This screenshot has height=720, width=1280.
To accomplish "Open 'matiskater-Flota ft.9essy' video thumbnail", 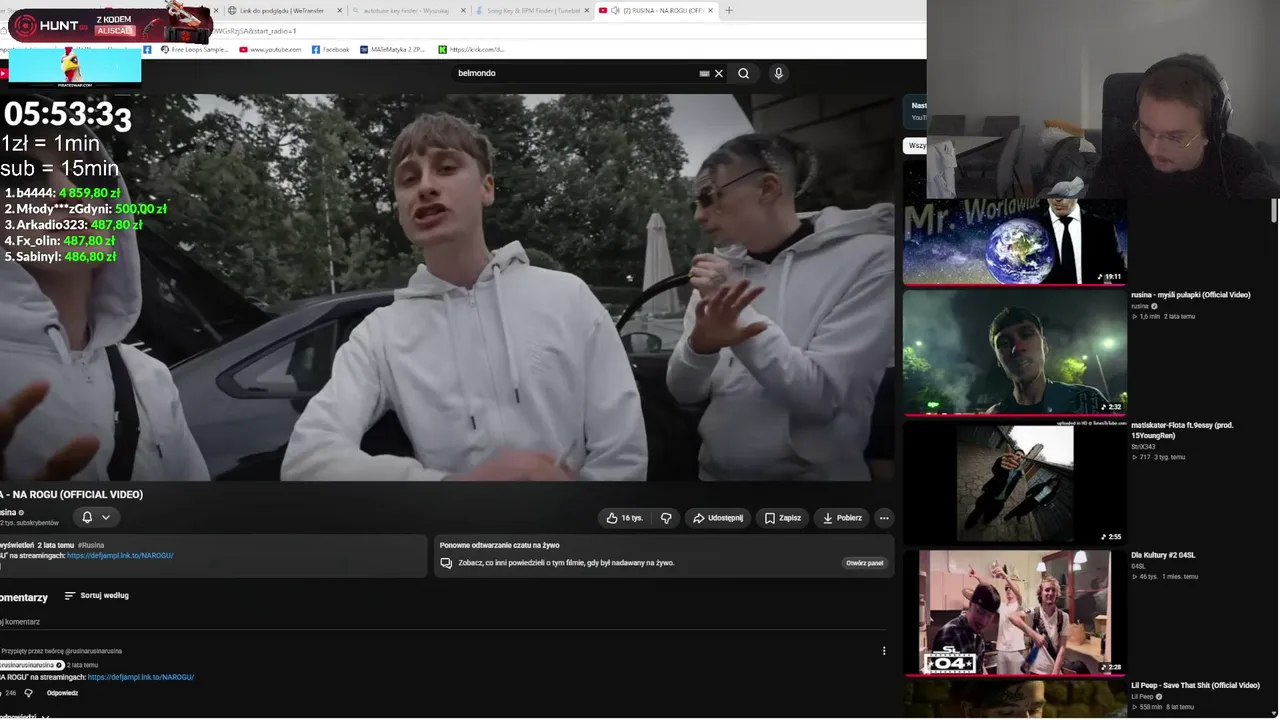I will pyautogui.click(x=1015, y=483).
